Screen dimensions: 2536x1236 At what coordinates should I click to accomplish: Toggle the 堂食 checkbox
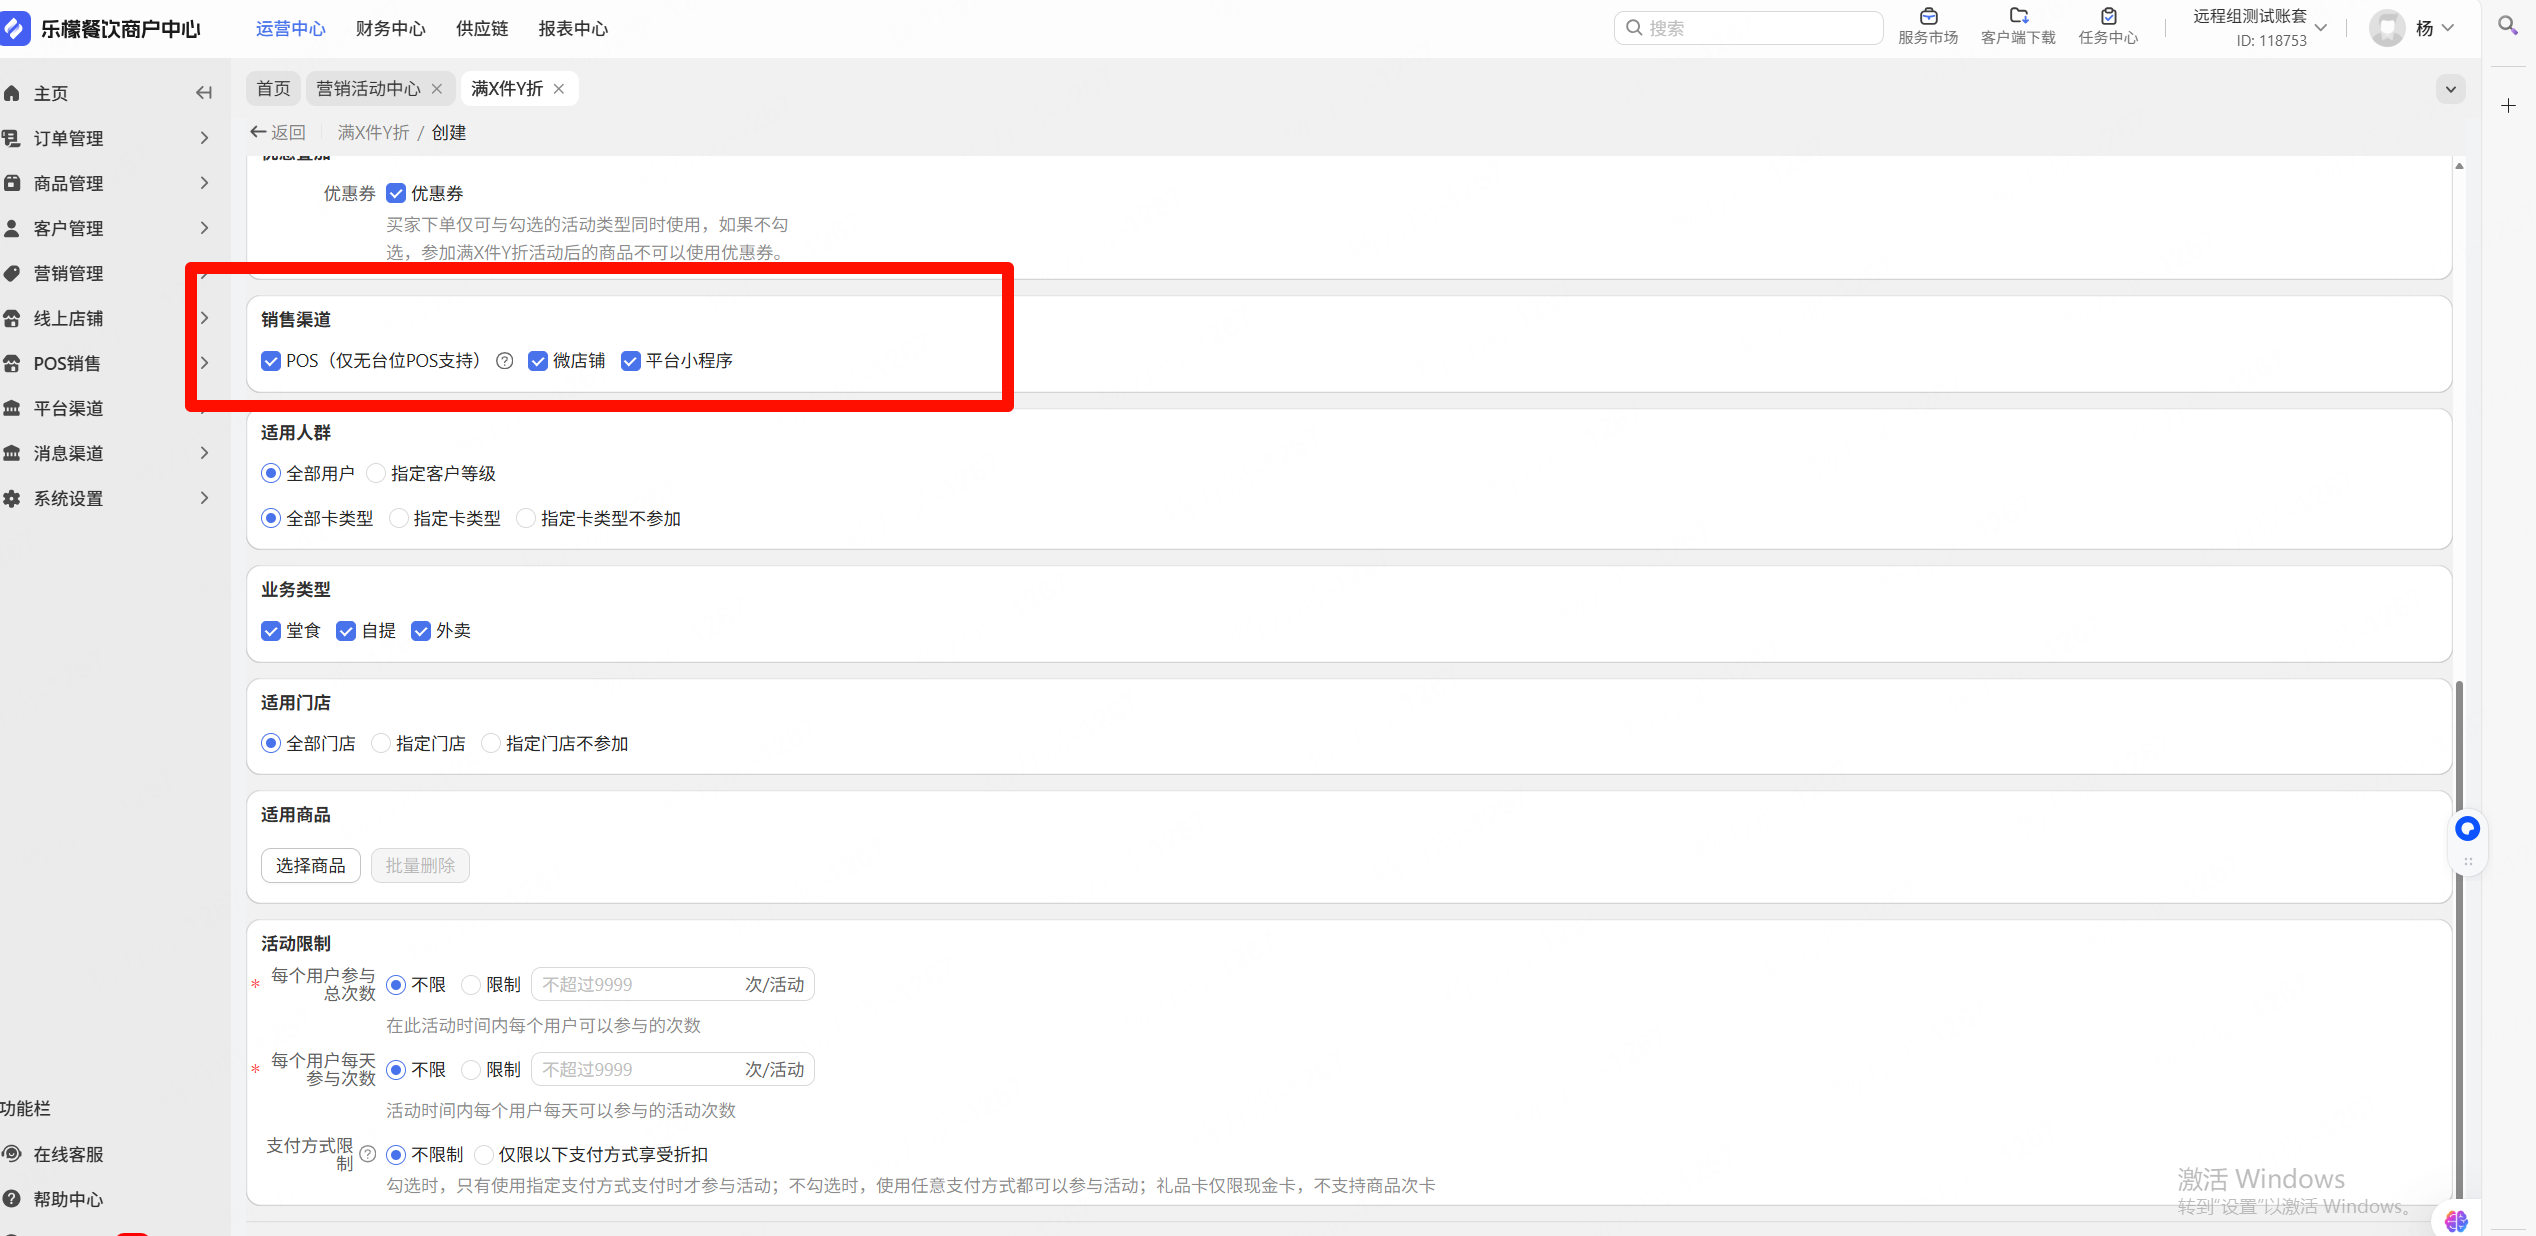pyautogui.click(x=271, y=631)
